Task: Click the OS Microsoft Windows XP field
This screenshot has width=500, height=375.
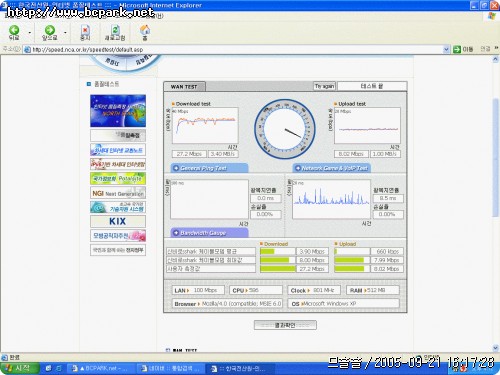Action: point(344,304)
